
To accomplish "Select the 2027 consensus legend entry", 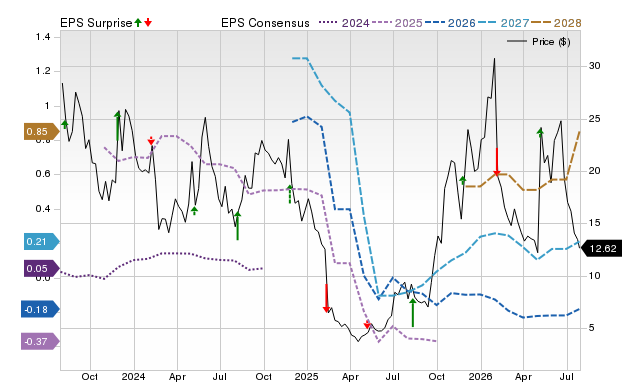I will tap(503, 23).
